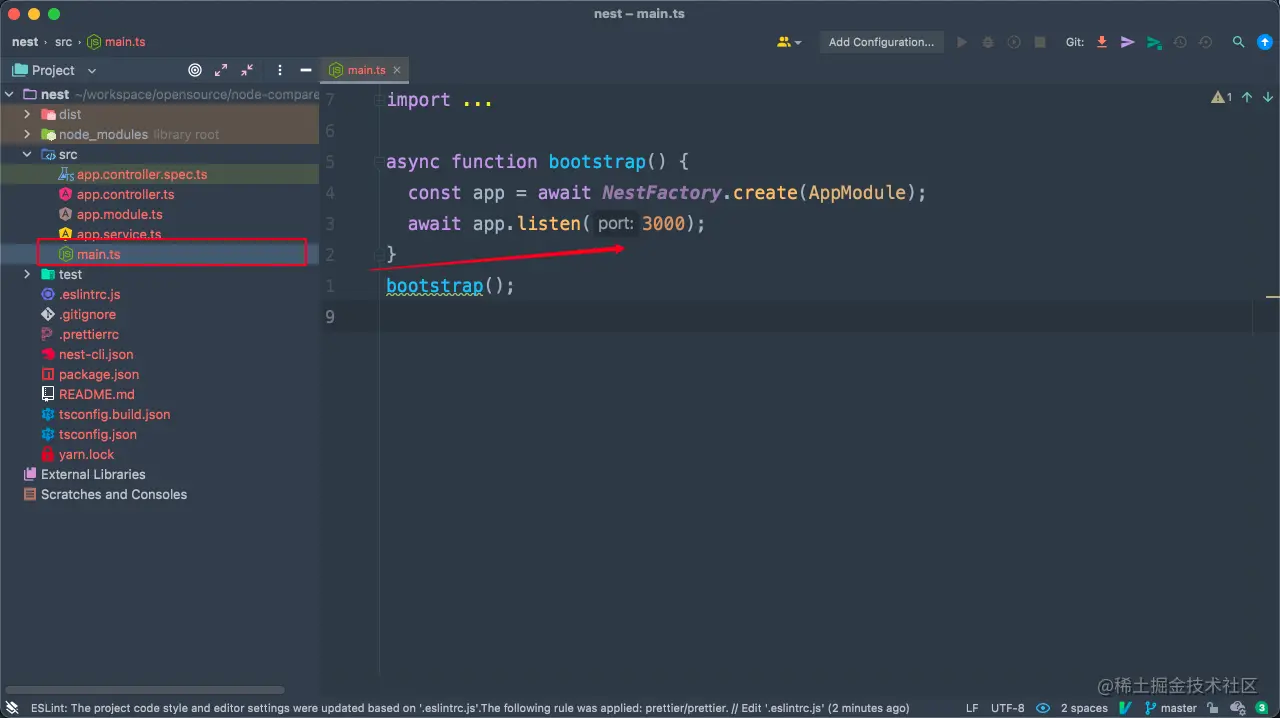Go to previous highlighted error arrow
1280x718 pixels.
coord(1247,97)
